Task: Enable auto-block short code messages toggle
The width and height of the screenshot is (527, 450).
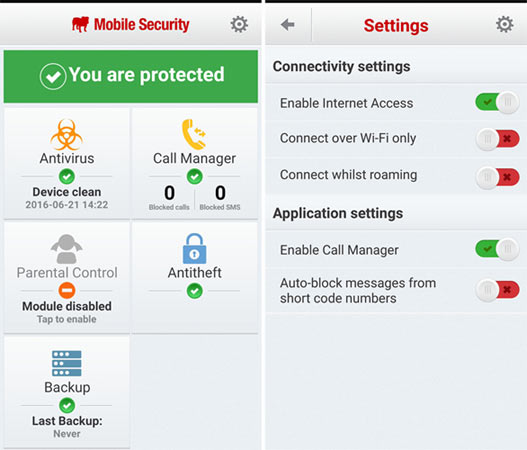Action: click(497, 290)
